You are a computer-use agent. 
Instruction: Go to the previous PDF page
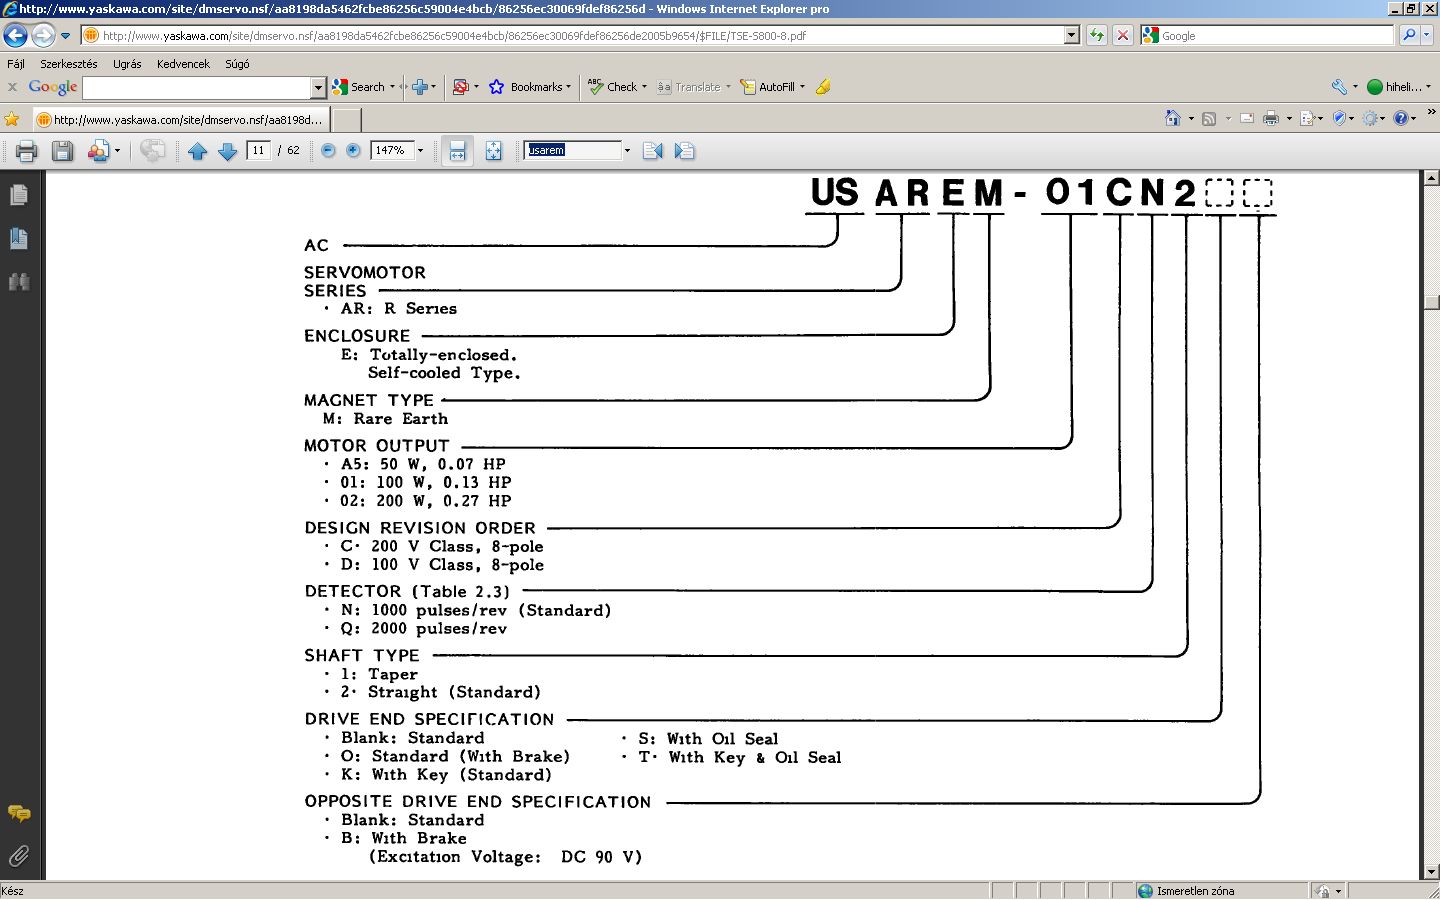197,151
